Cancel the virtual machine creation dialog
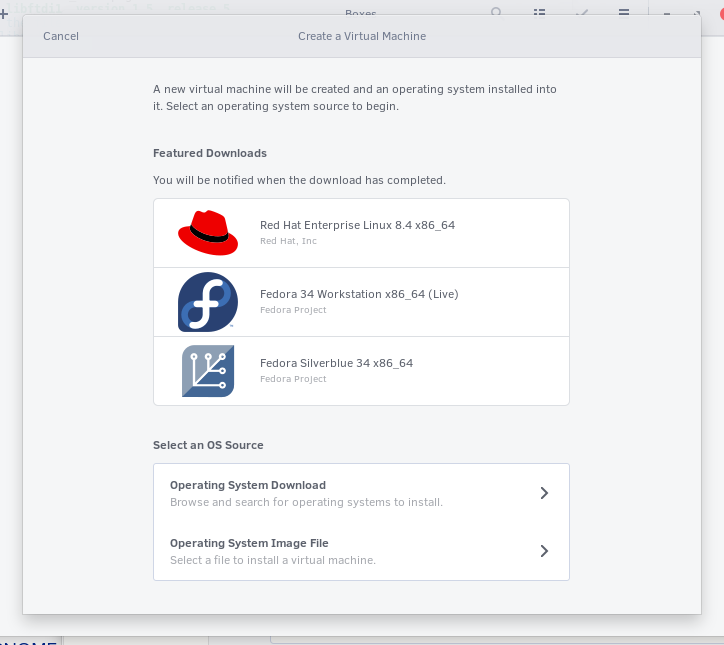724x645 pixels. [61, 36]
